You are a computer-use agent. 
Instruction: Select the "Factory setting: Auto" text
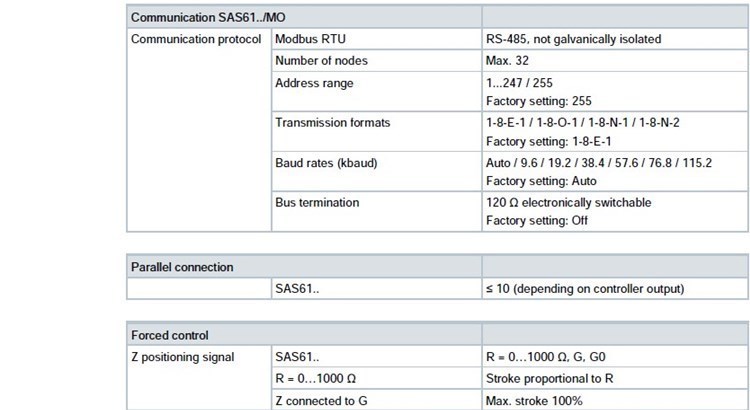point(541,181)
